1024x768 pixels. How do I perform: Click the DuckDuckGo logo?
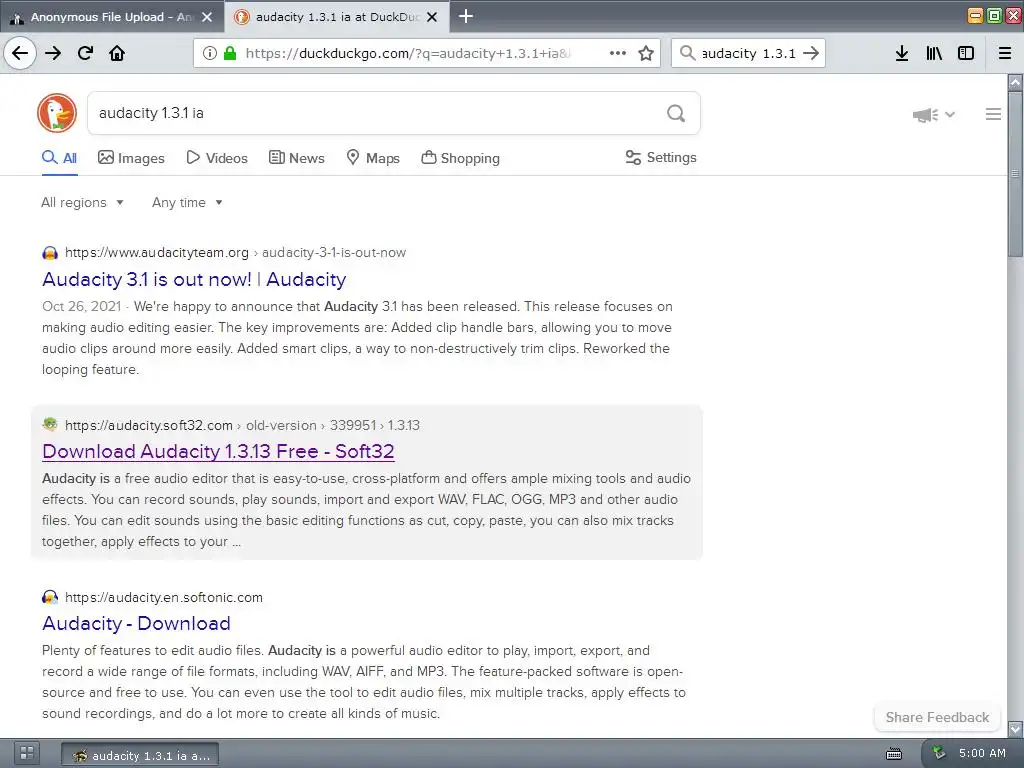tap(57, 113)
